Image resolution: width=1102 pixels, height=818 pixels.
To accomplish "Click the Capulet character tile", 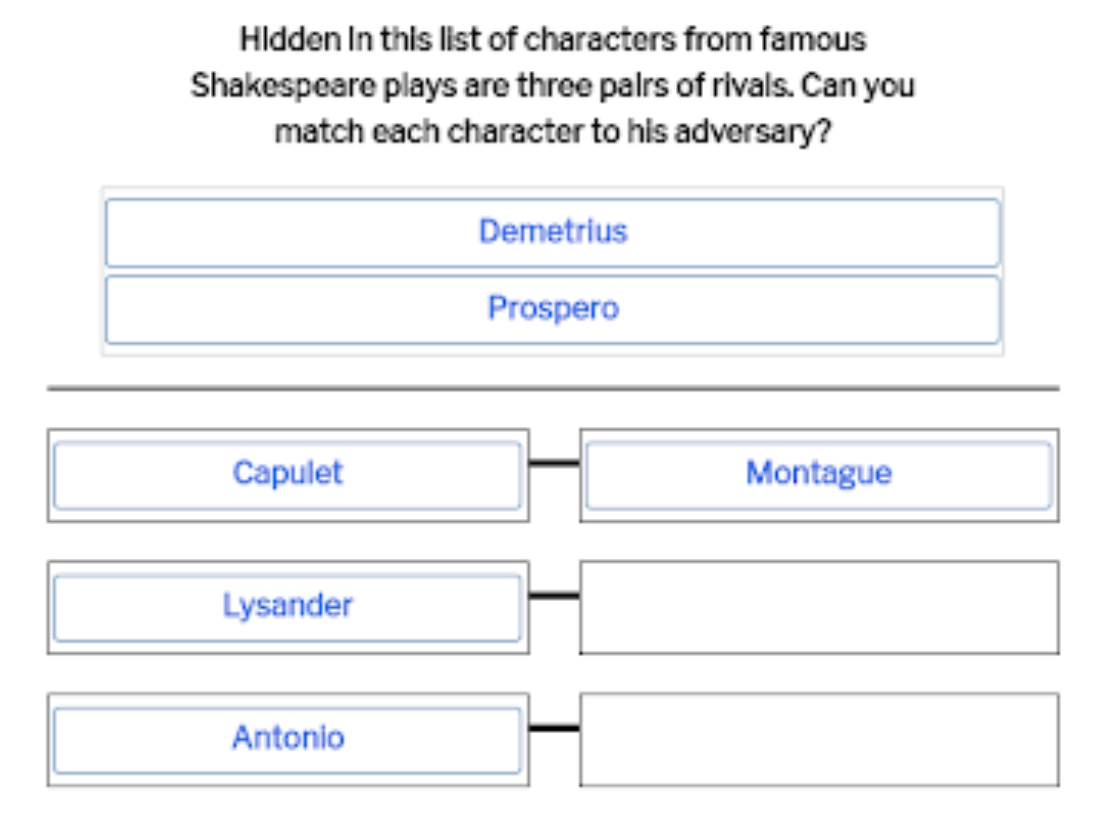I will pos(287,474).
